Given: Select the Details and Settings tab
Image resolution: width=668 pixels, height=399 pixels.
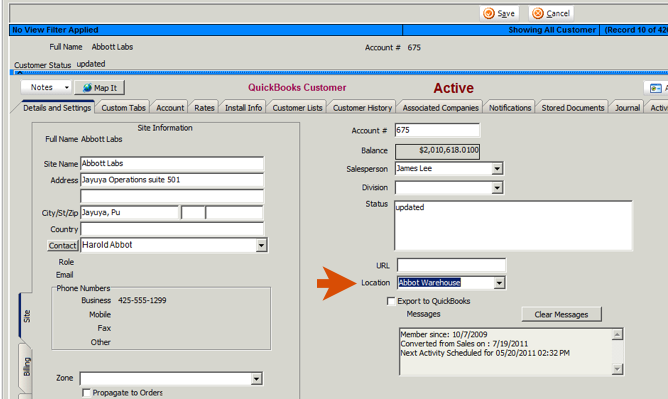Looking at the screenshot, I should point(57,107).
